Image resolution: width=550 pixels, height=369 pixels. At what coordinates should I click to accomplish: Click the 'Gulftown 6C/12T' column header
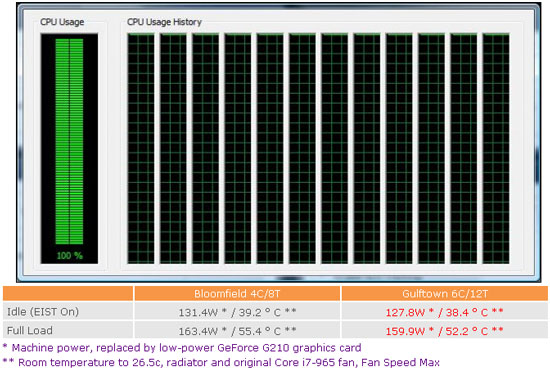click(x=444, y=294)
